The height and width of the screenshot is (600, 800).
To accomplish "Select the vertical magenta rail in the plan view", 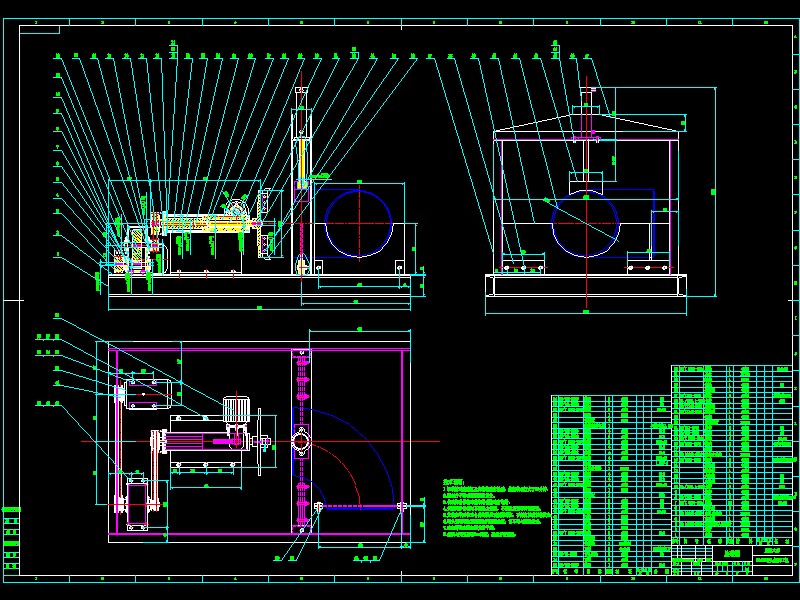I will [x=302, y=441].
